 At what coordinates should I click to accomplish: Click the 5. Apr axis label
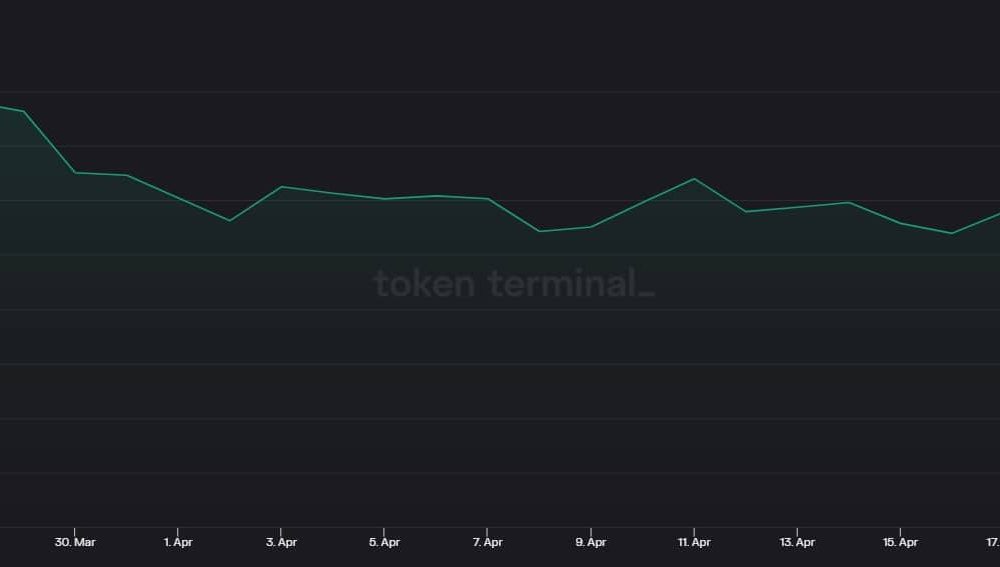pos(385,542)
